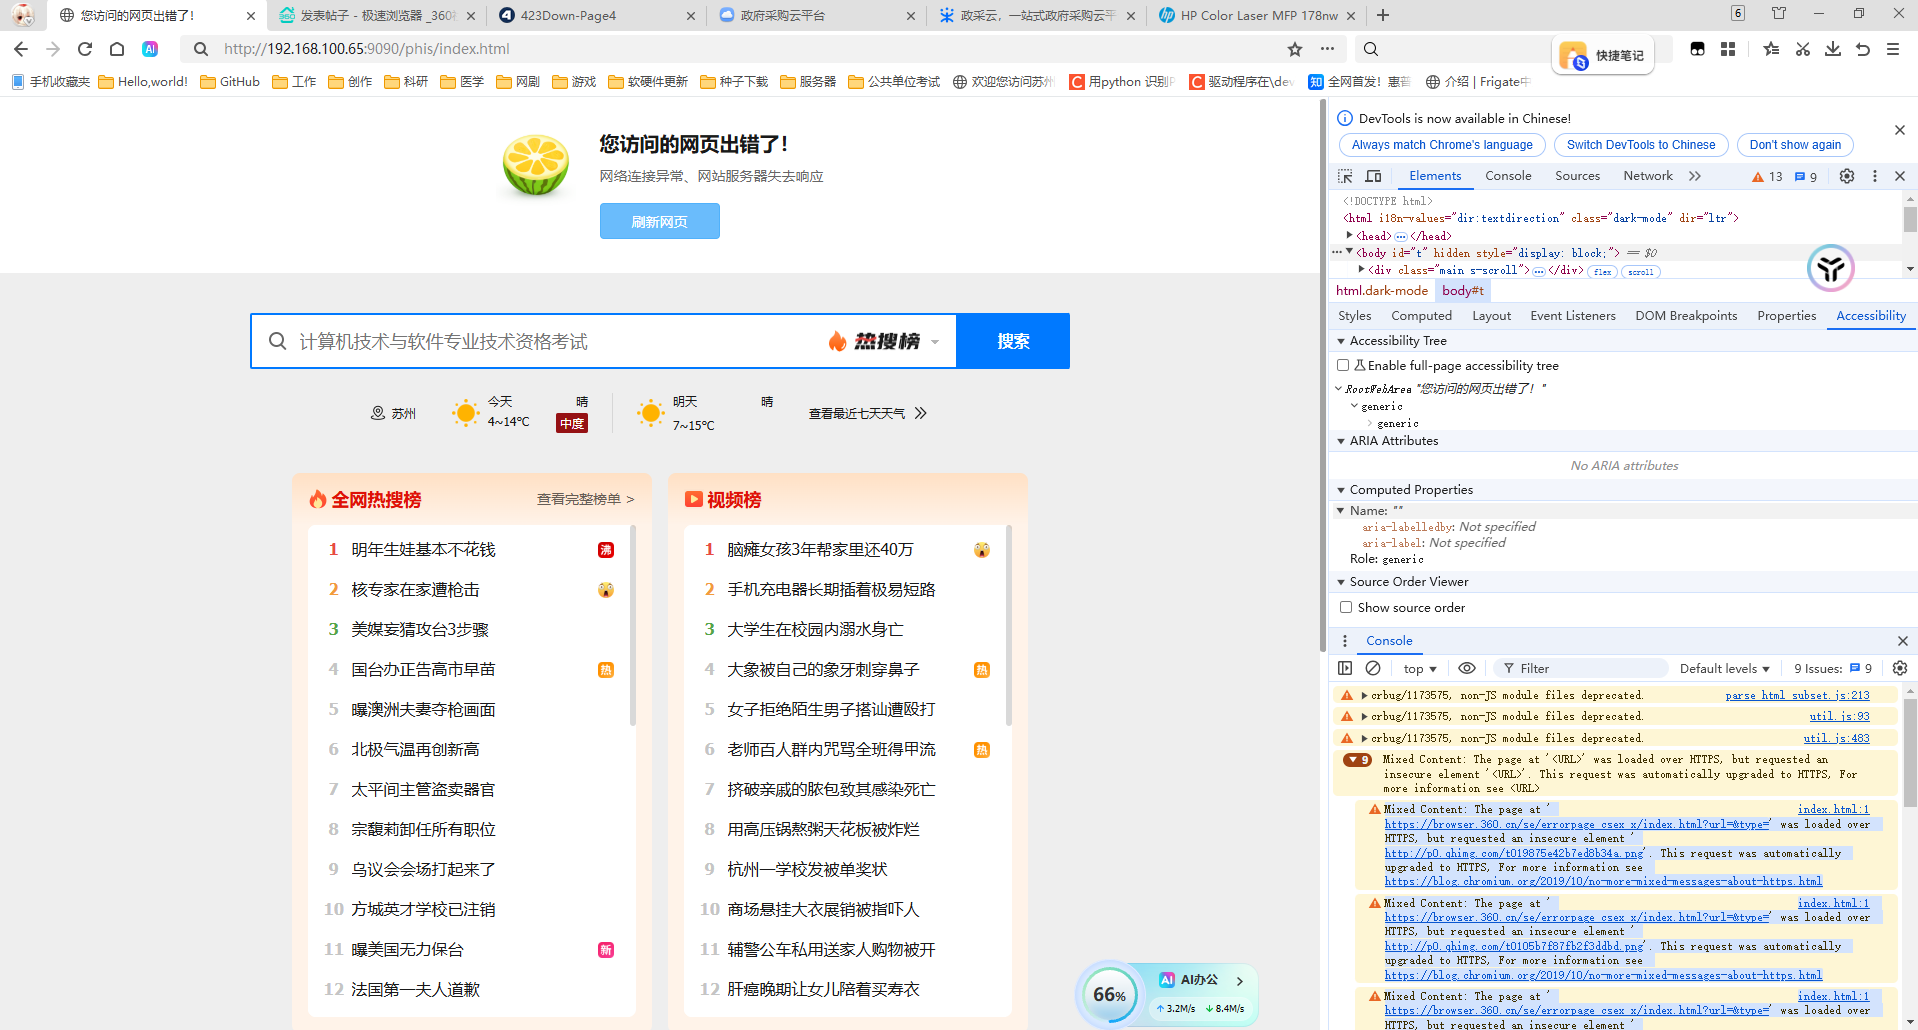The height and width of the screenshot is (1030, 1918).
Task: Bookmark this page with the star icon
Action: pyautogui.click(x=1295, y=49)
